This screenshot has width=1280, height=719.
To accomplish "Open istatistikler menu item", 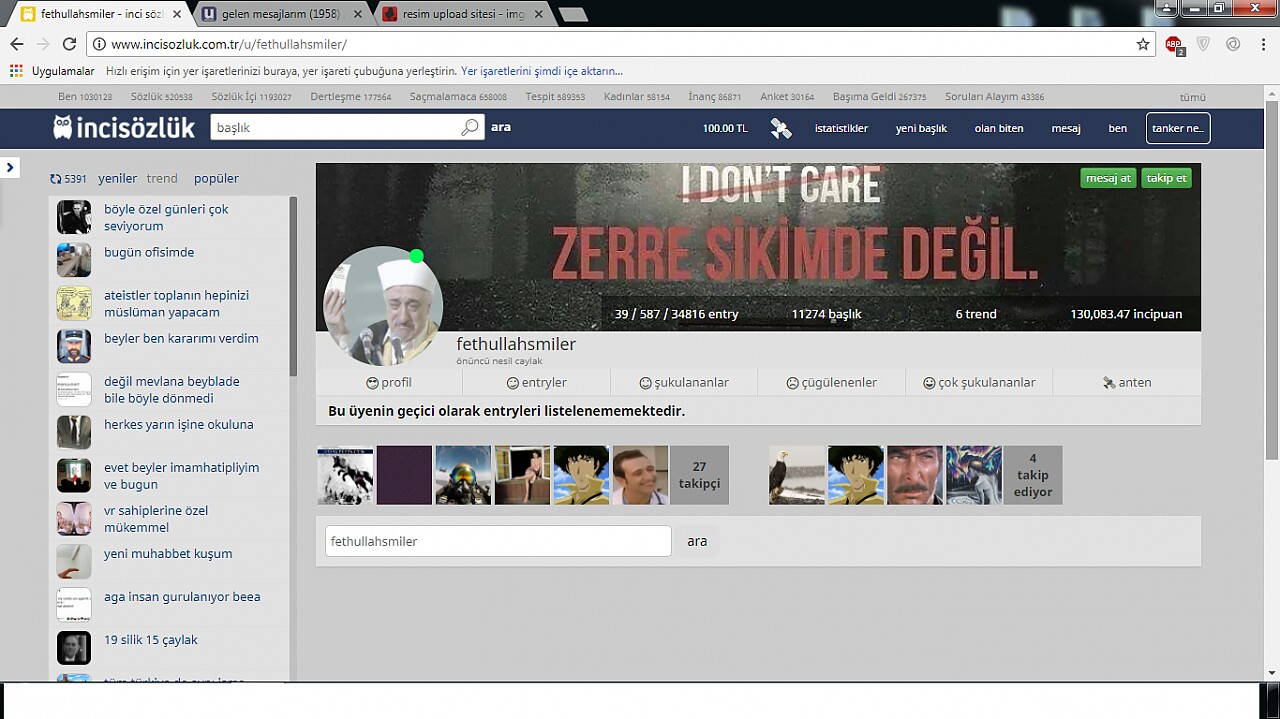I will 841,128.
